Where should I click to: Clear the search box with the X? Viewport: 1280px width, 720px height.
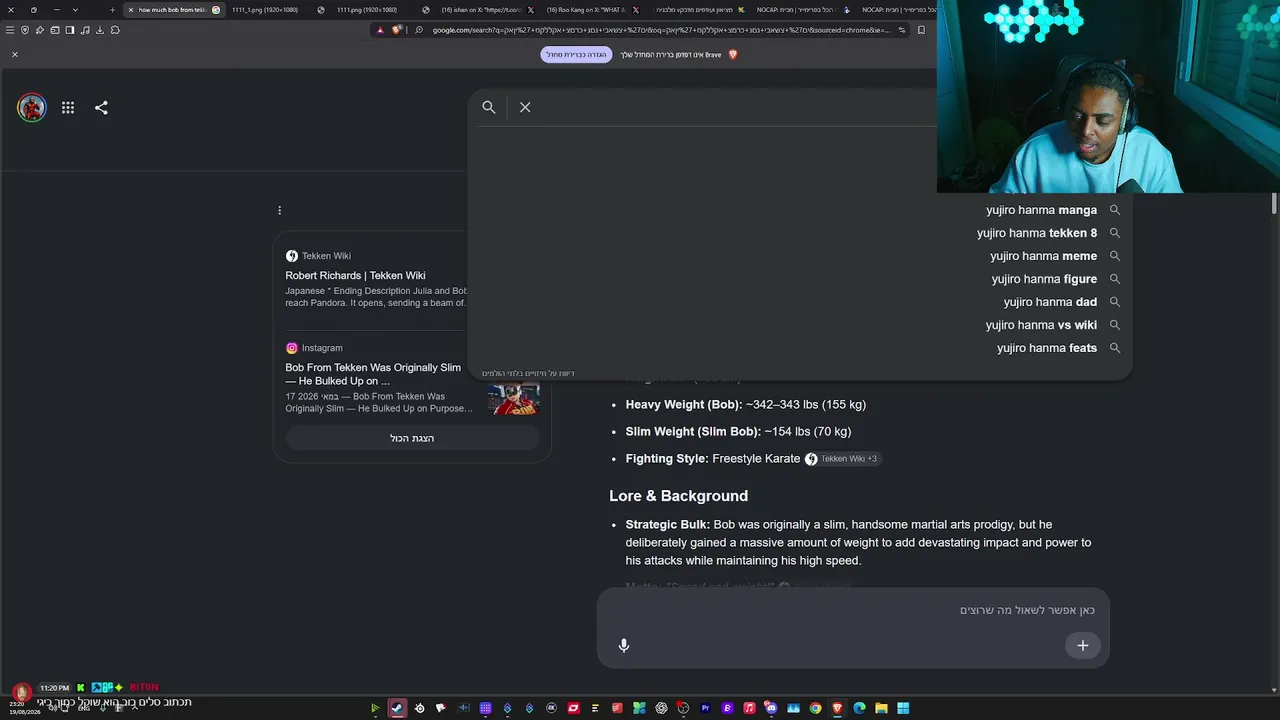coord(525,107)
